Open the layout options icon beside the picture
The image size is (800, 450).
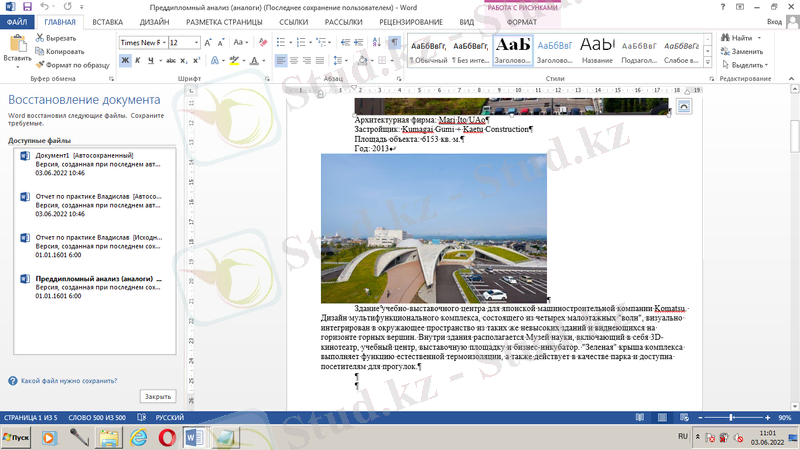tap(683, 105)
